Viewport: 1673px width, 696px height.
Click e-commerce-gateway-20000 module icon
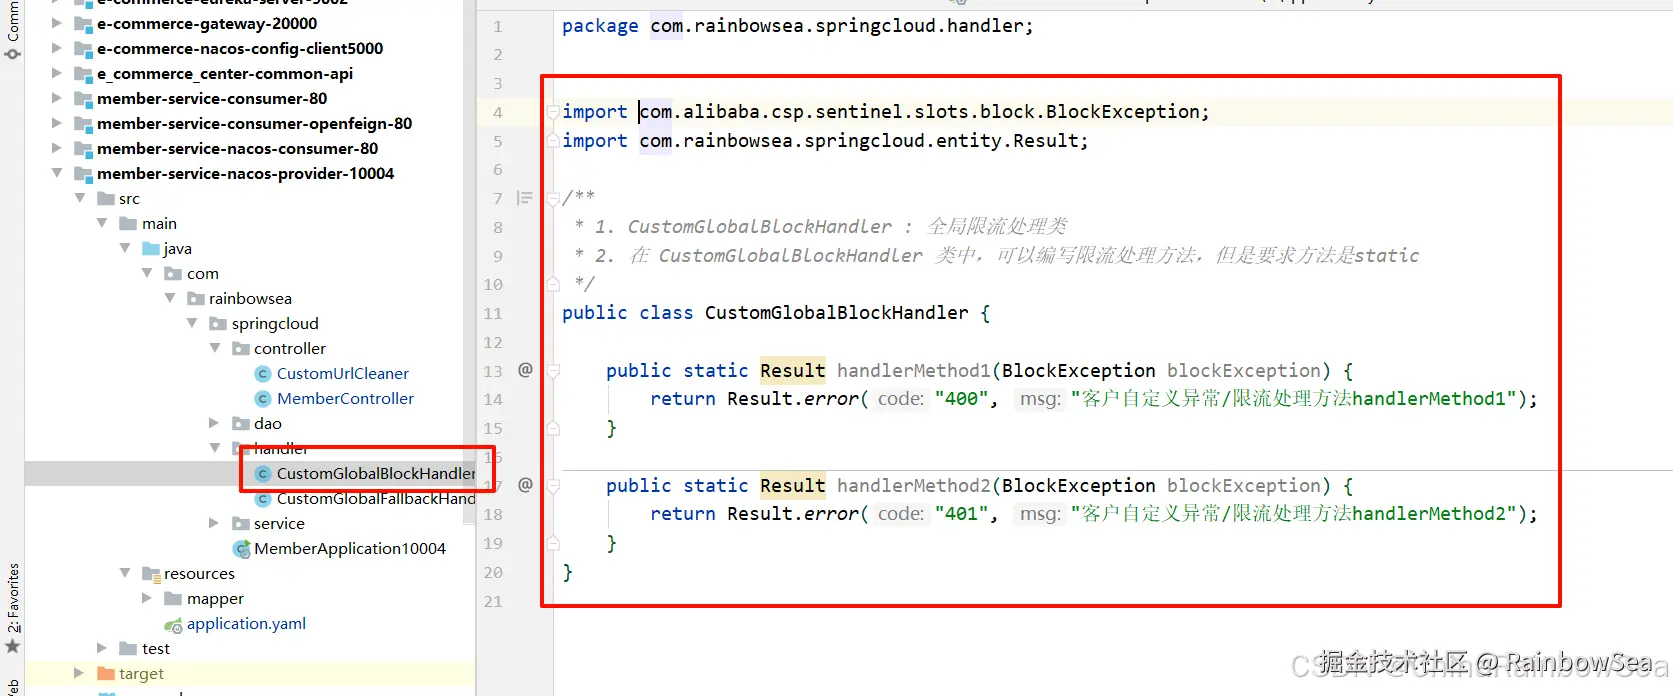84,24
